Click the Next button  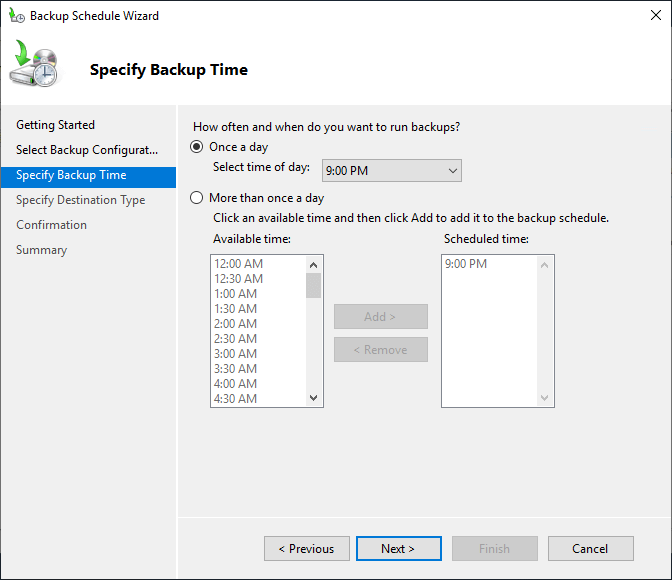coord(399,548)
